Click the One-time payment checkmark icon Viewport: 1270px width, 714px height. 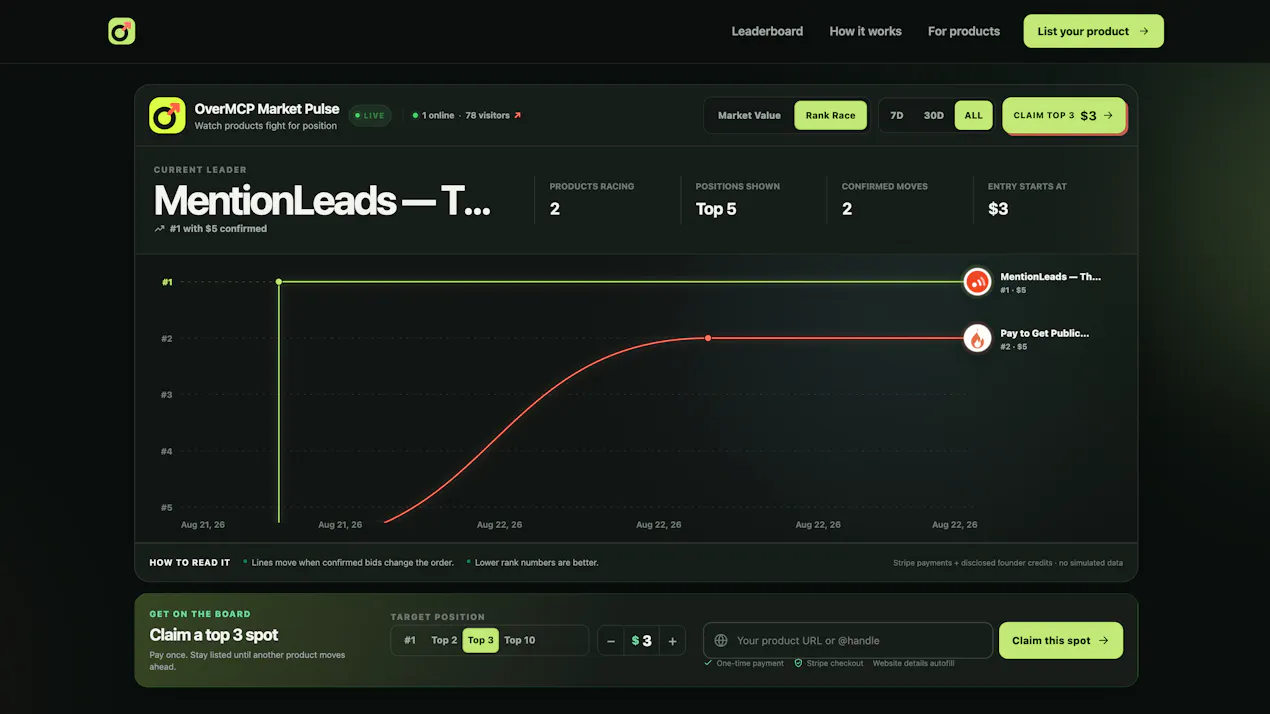(708, 663)
